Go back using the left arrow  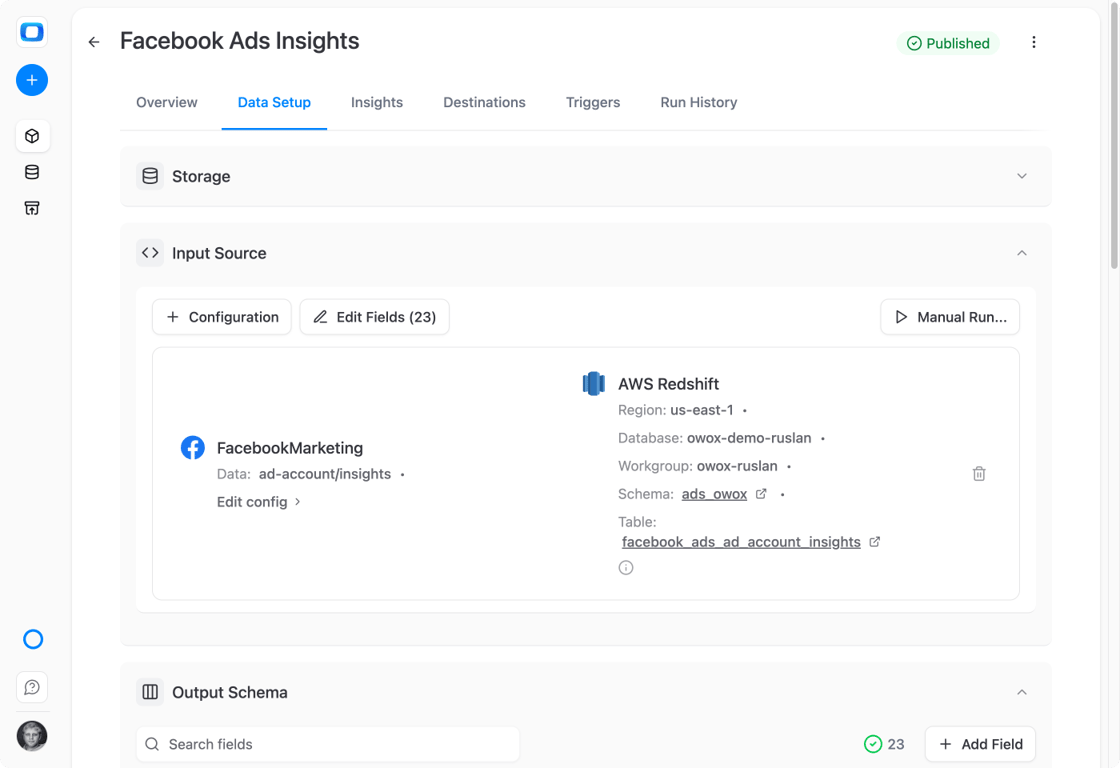(94, 42)
